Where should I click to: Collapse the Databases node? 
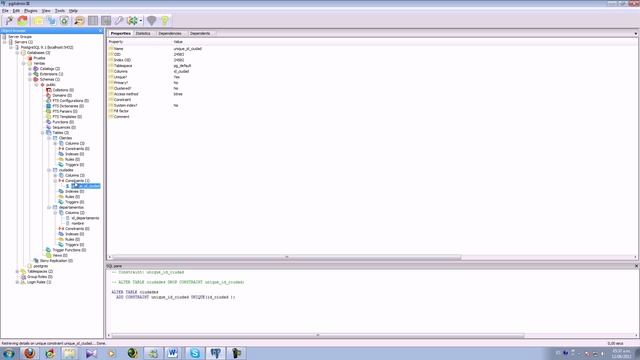point(18,53)
